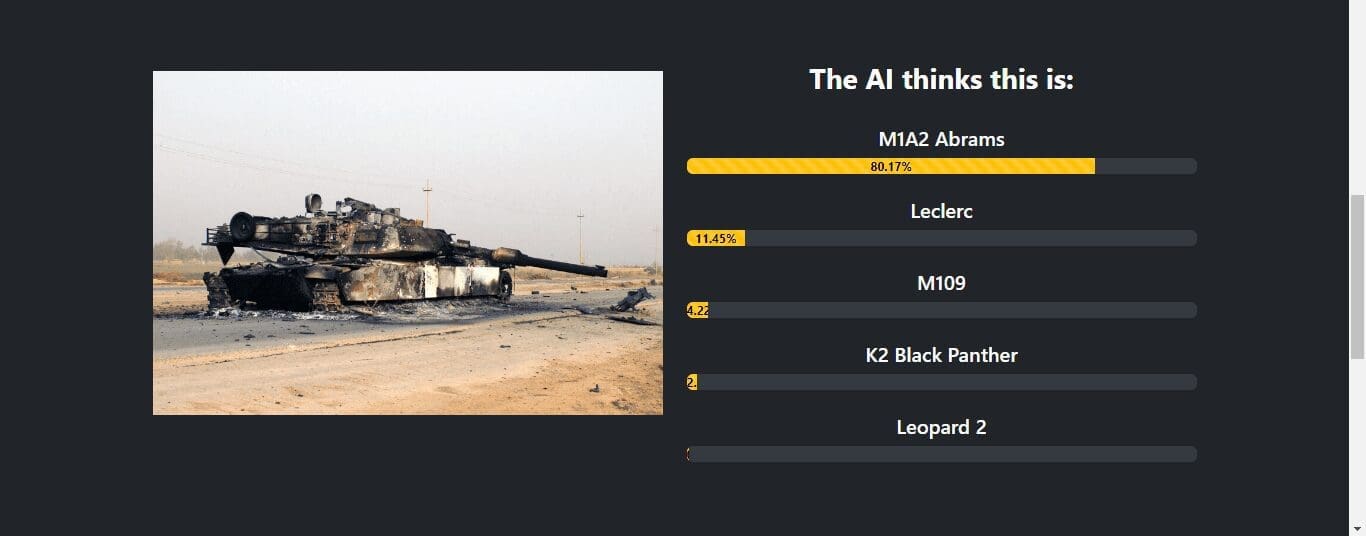Click the 80.17% confidence value
The image size is (1366, 536).
(x=891, y=167)
